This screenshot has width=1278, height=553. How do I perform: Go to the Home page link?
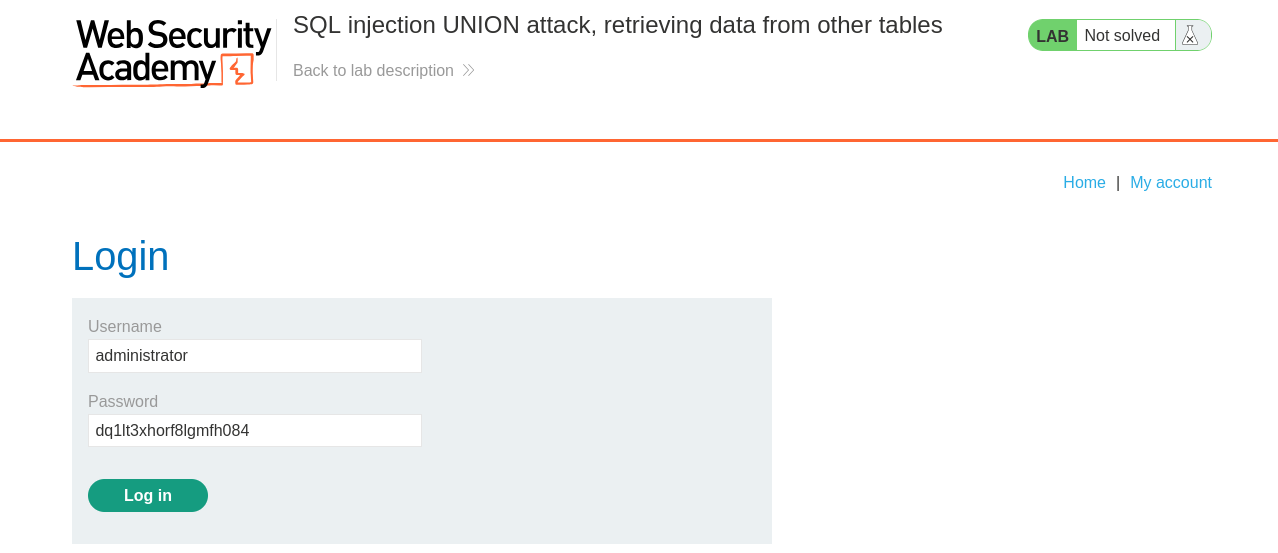click(1084, 182)
